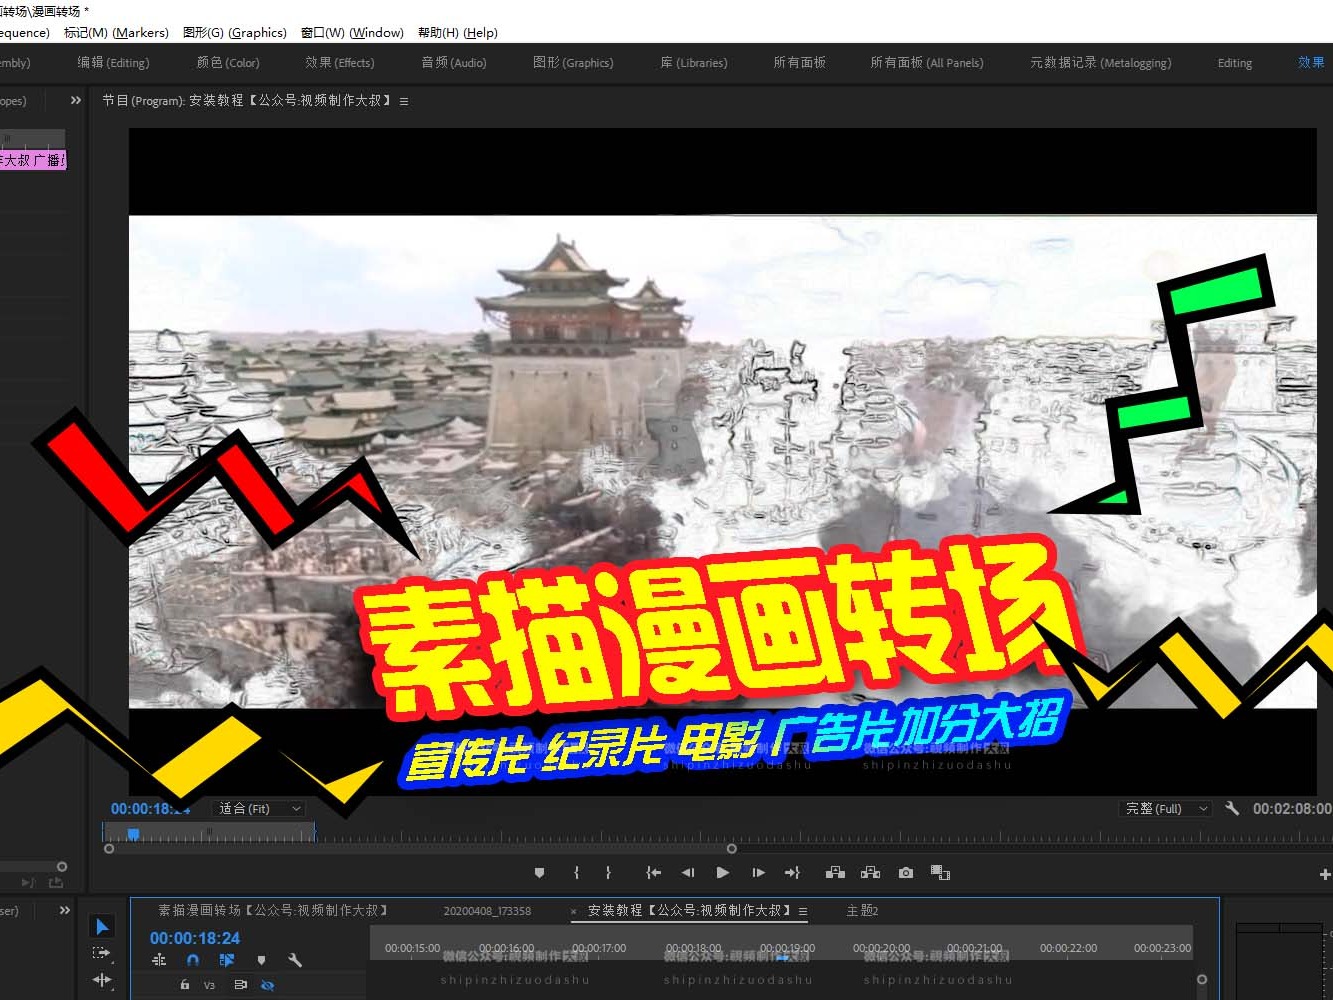This screenshot has width=1333, height=1000.
Task: Select the pink clip in left panel
Action: click(x=33, y=160)
